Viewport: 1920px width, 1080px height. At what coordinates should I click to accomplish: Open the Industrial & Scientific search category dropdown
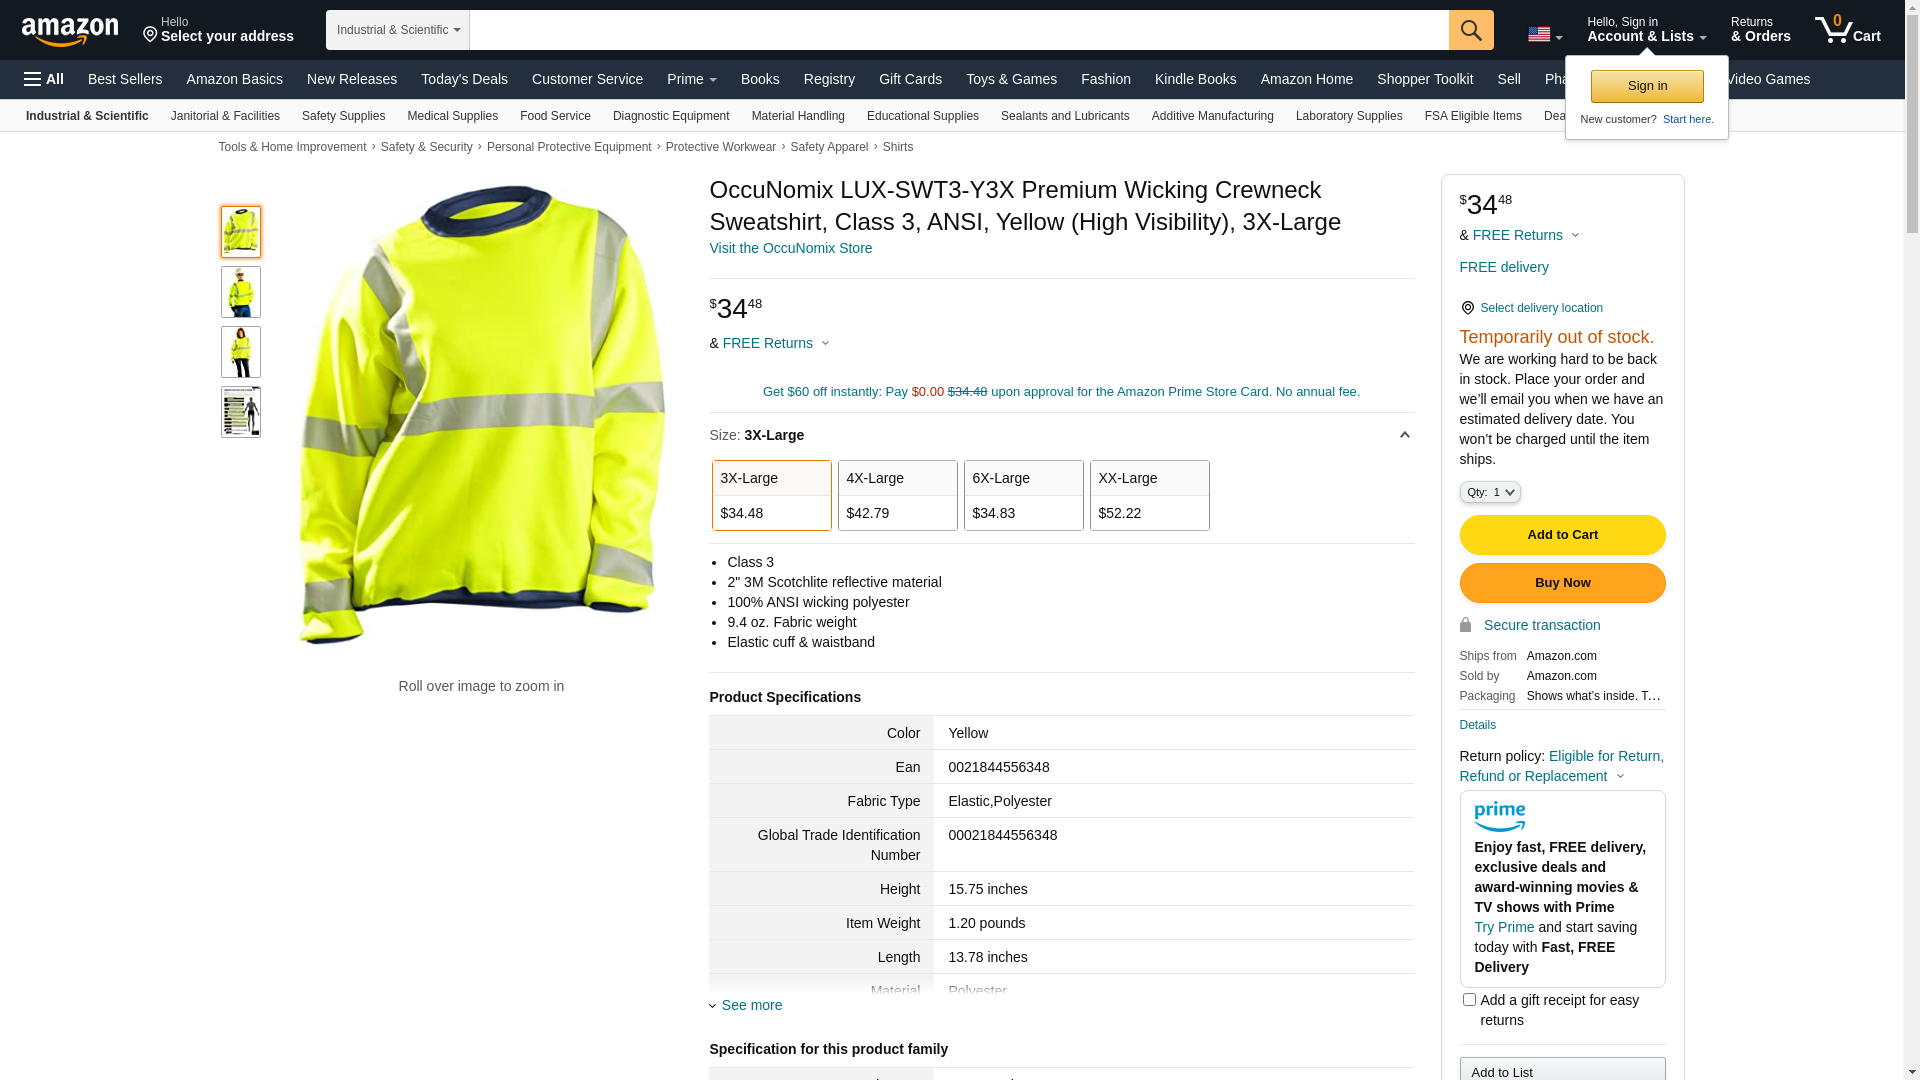tap(398, 30)
